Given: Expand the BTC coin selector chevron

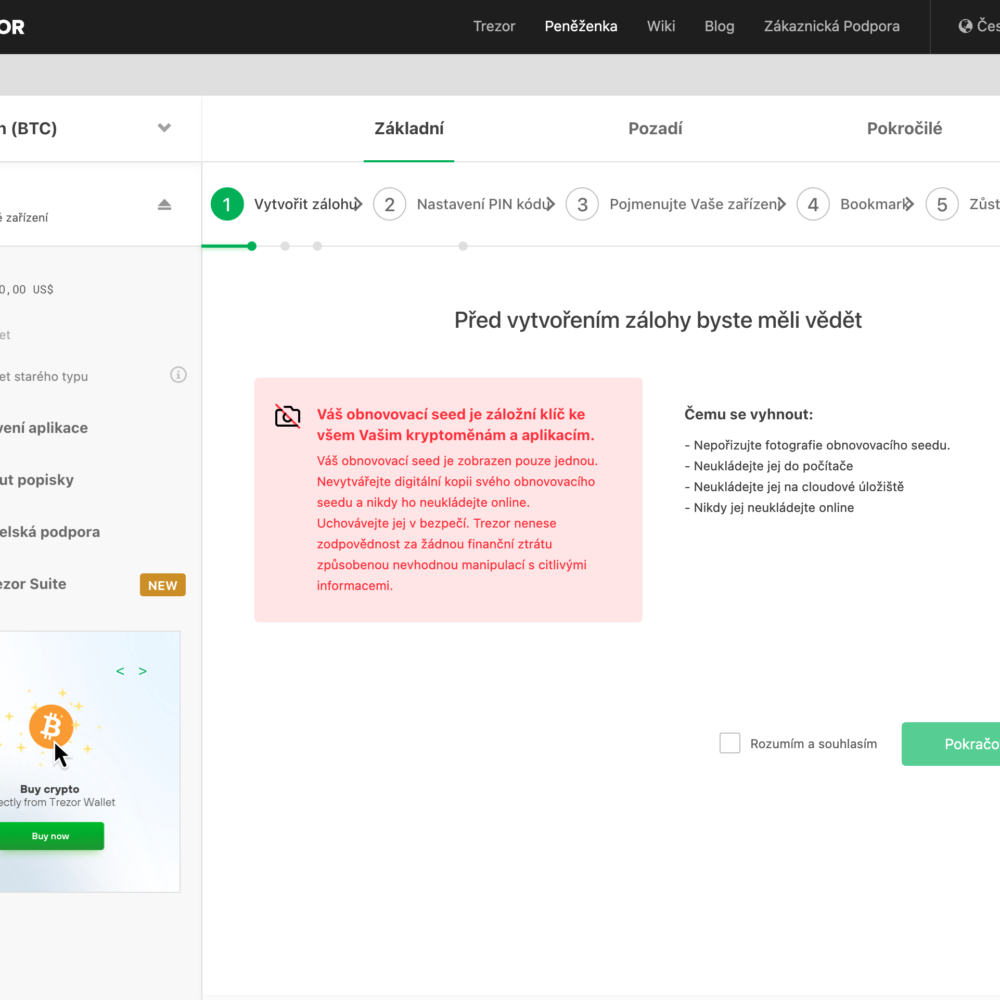Looking at the screenshot, I should point(165,128).
